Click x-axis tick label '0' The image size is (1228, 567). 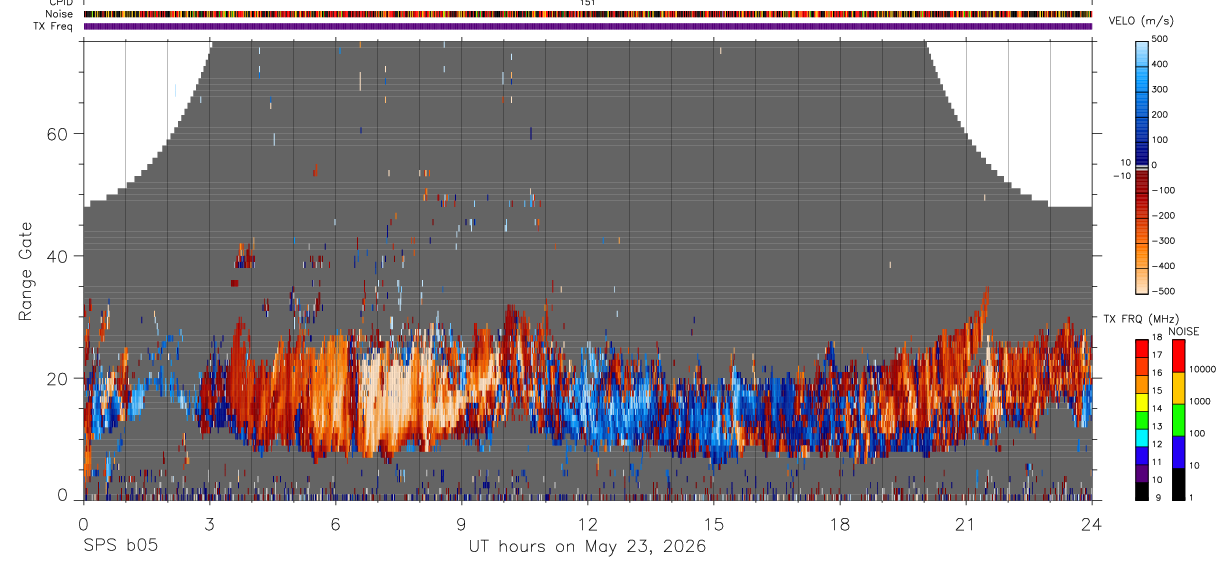[x=83, y=524]
